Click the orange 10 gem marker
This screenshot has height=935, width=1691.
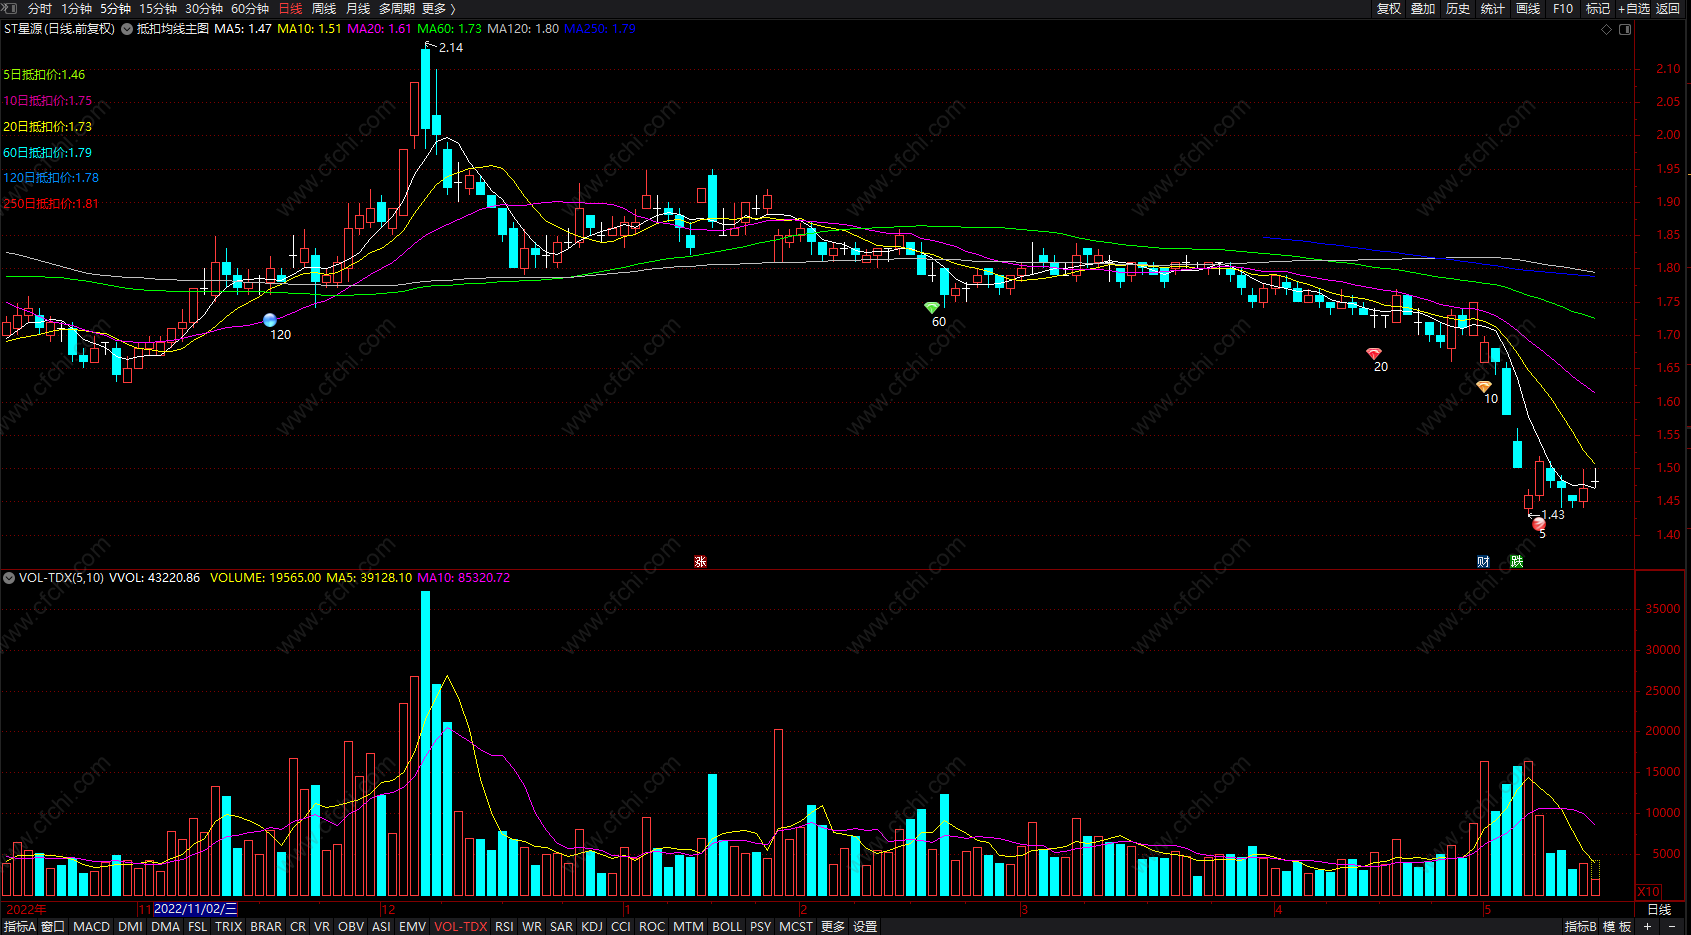tap(1484, 387)
